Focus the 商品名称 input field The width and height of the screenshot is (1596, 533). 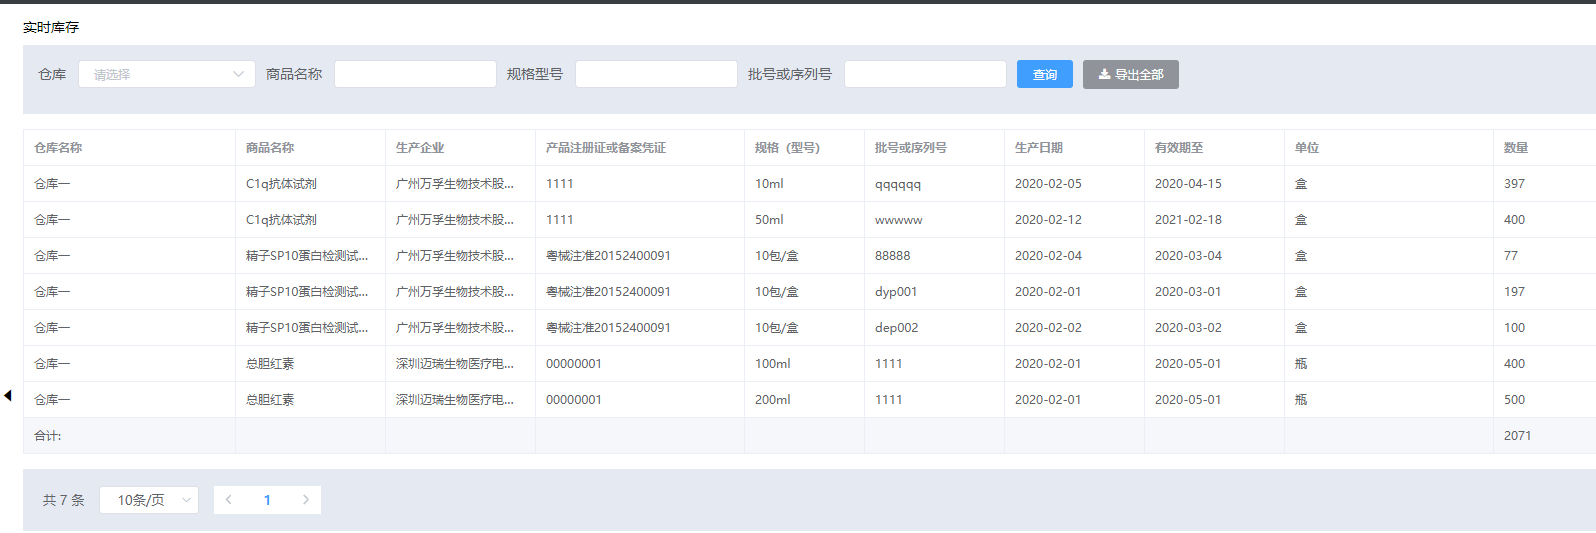415,74
